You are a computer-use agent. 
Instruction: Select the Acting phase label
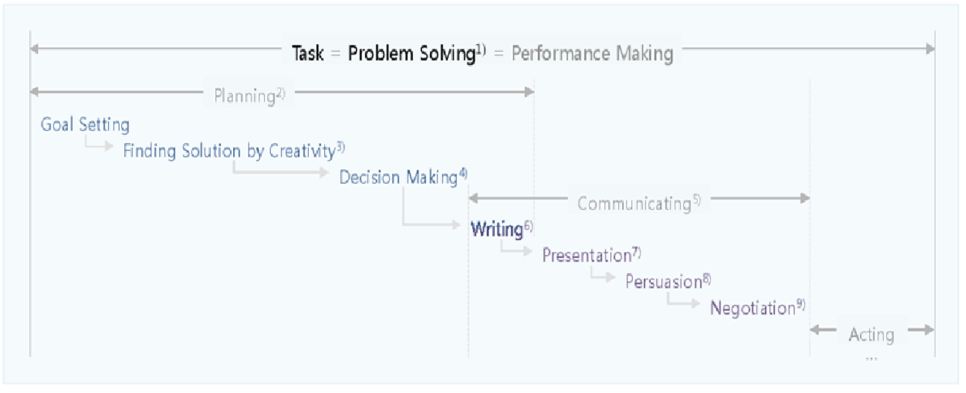tap(871, 335)
